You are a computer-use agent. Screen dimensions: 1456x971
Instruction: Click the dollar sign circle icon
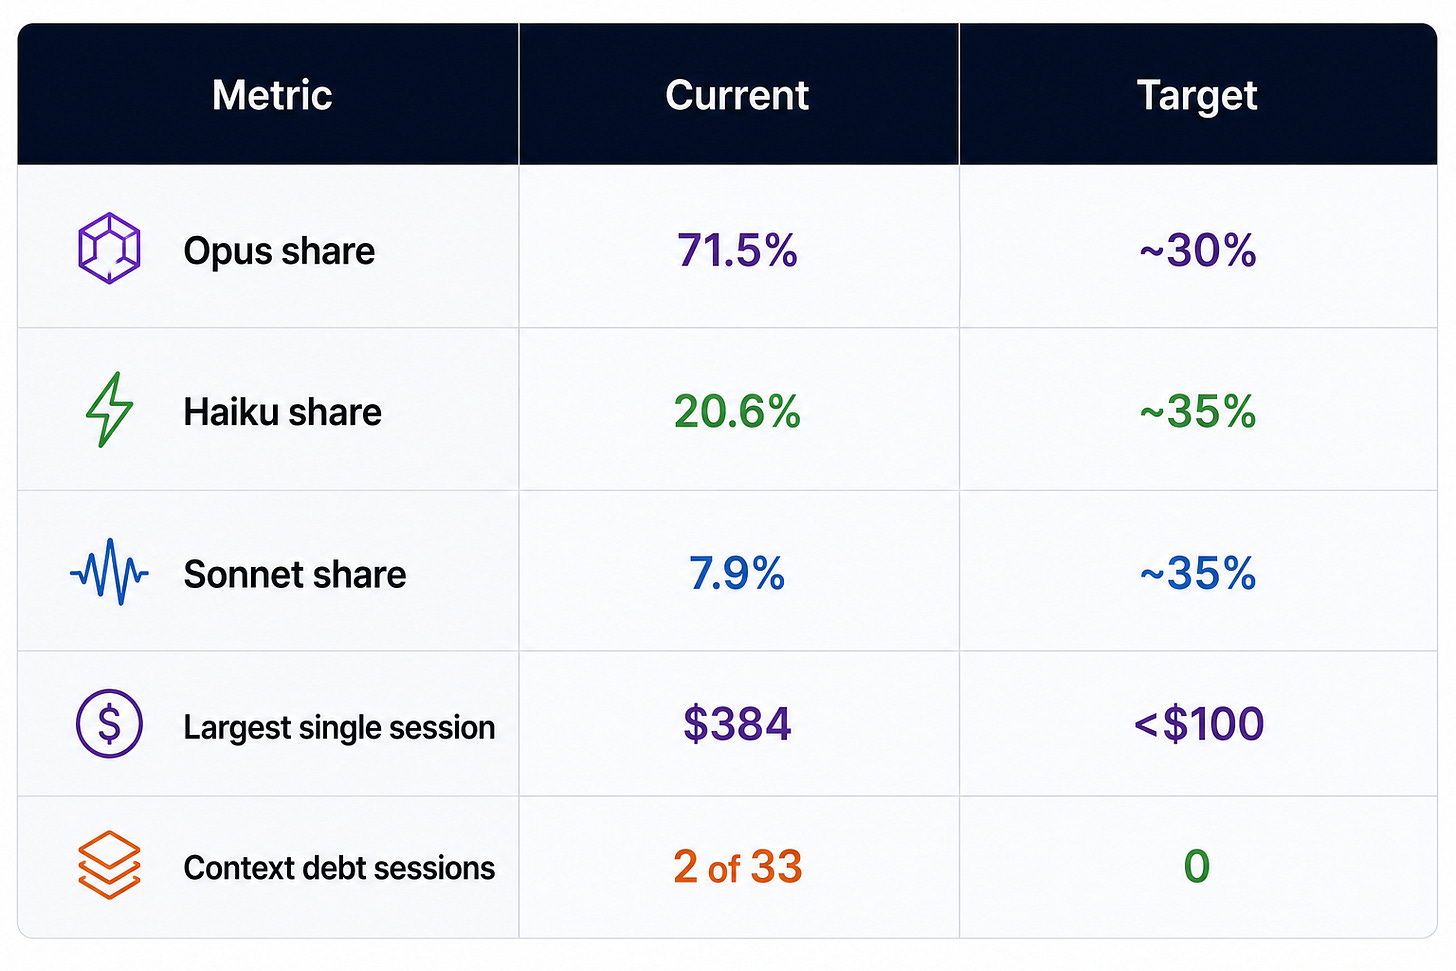[x=109, y=723]
